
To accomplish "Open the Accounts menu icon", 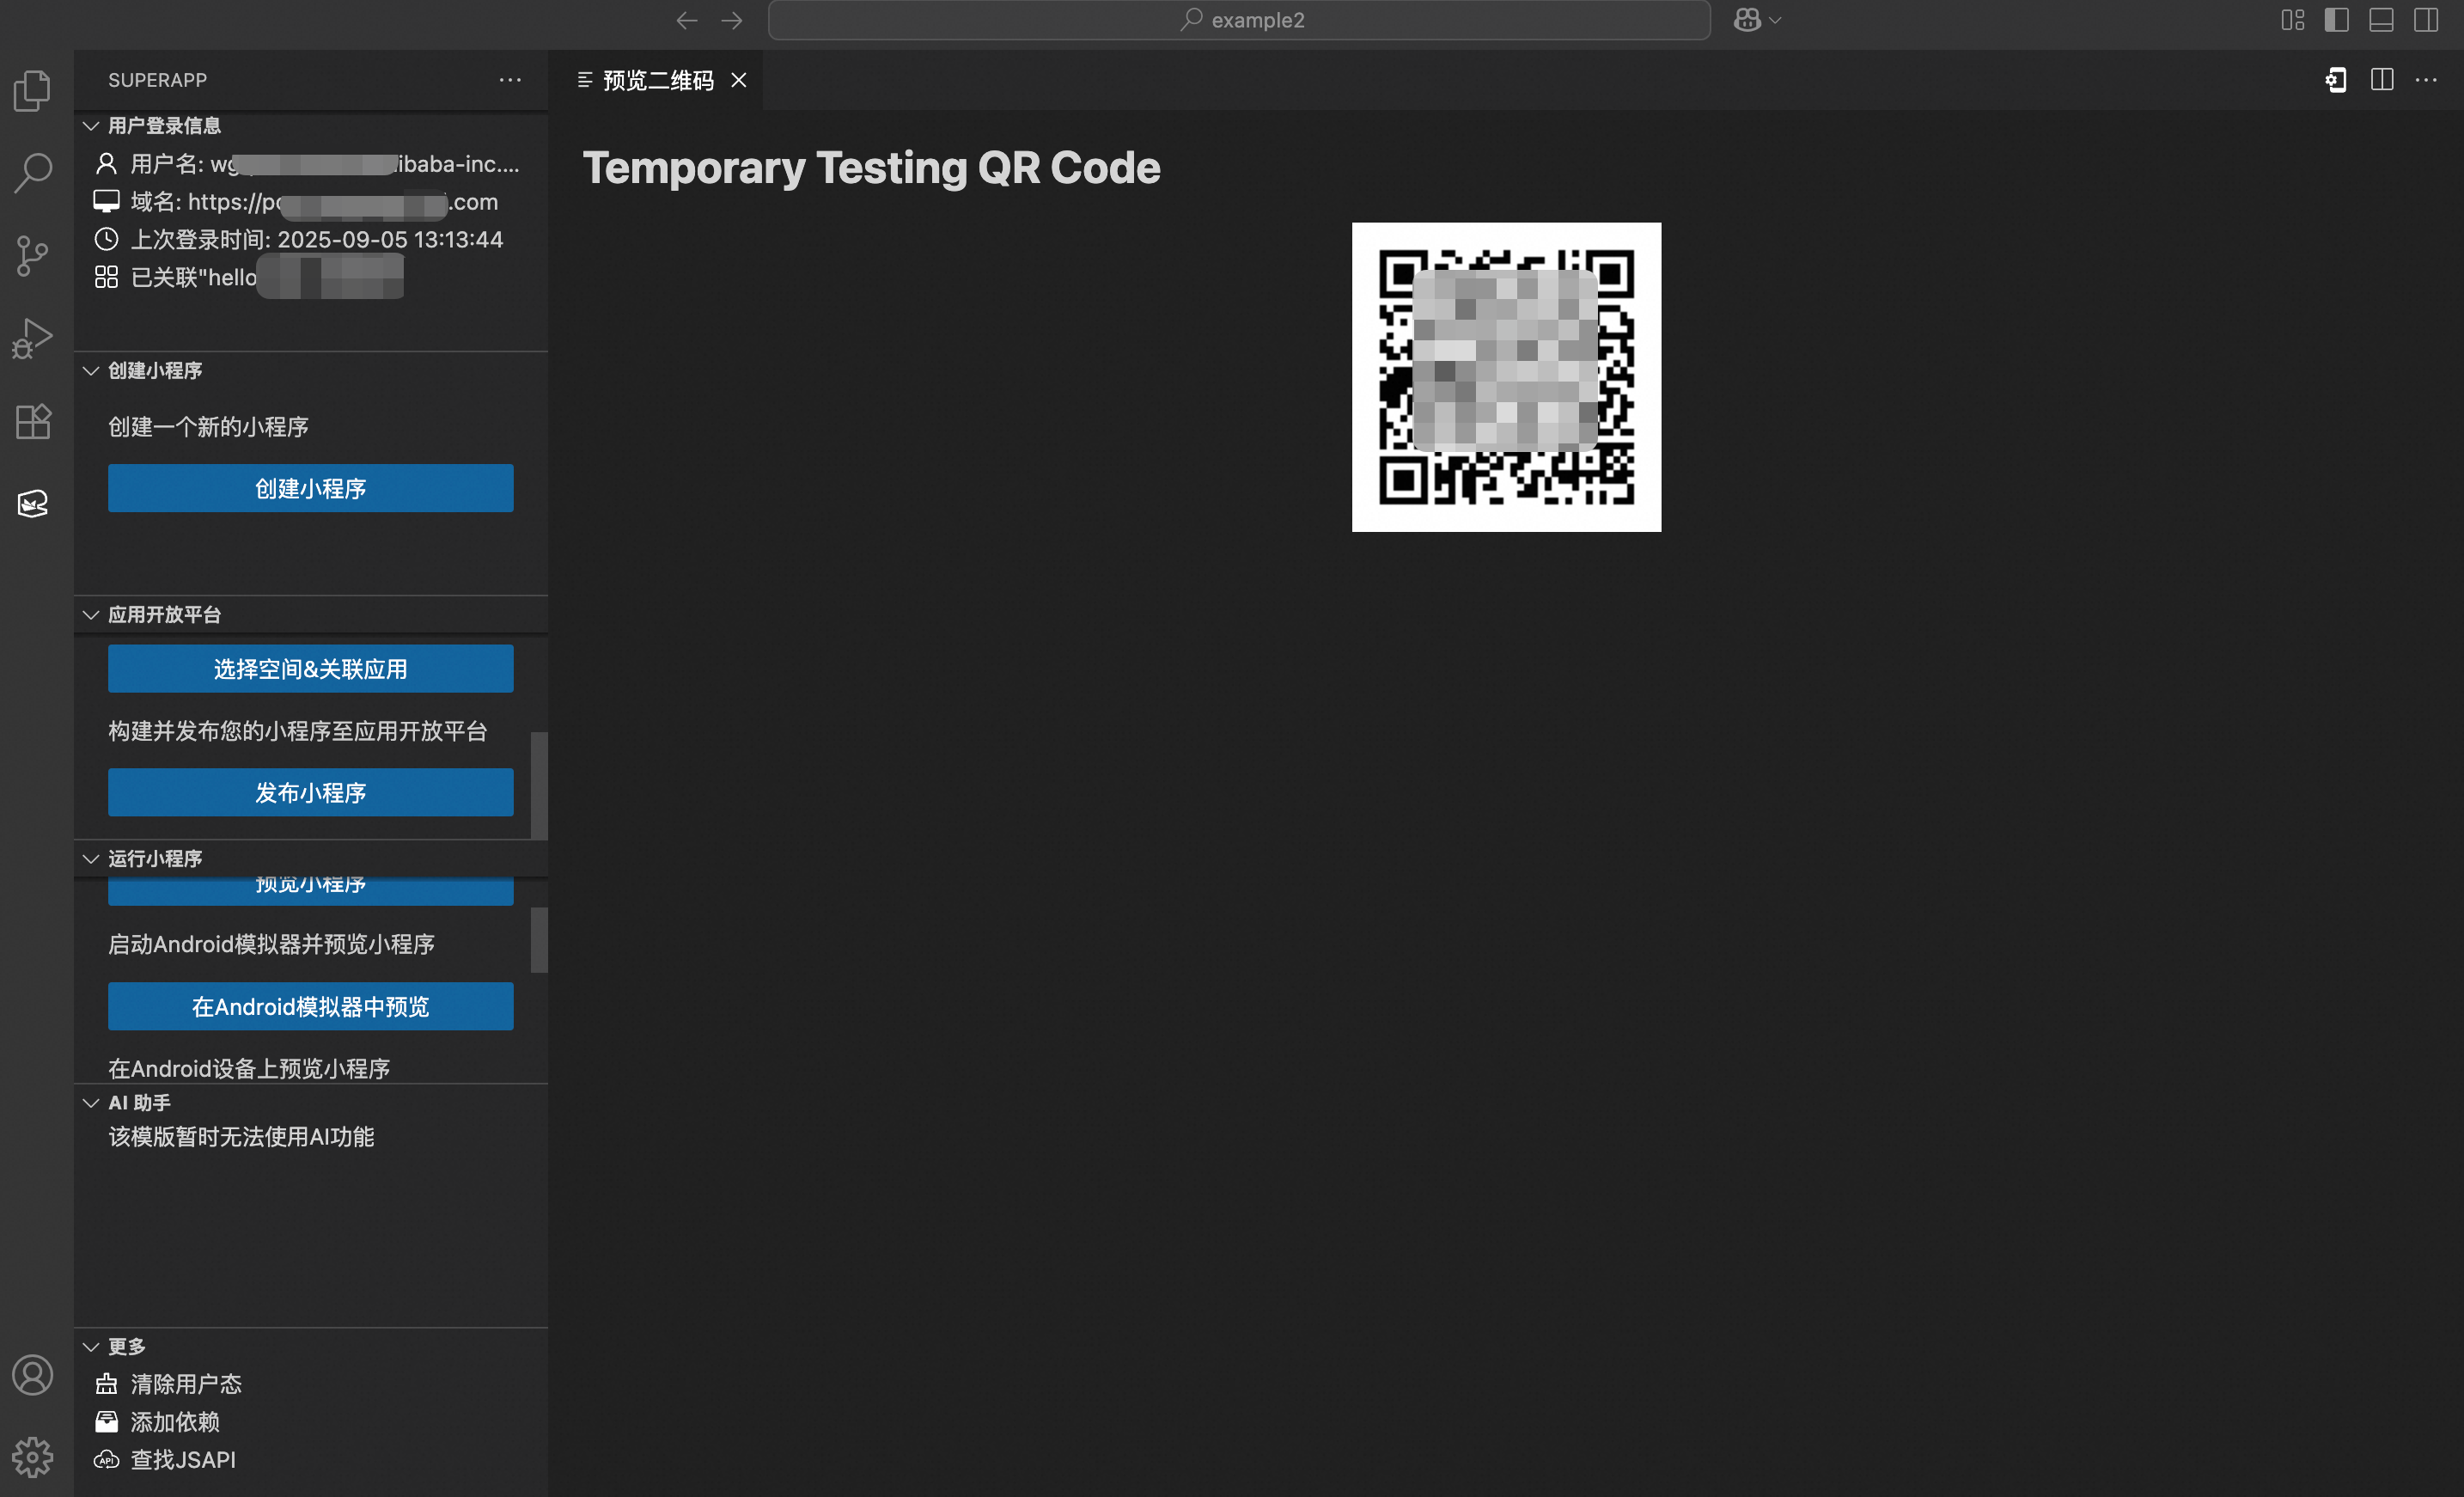I will click(32, 1375).
